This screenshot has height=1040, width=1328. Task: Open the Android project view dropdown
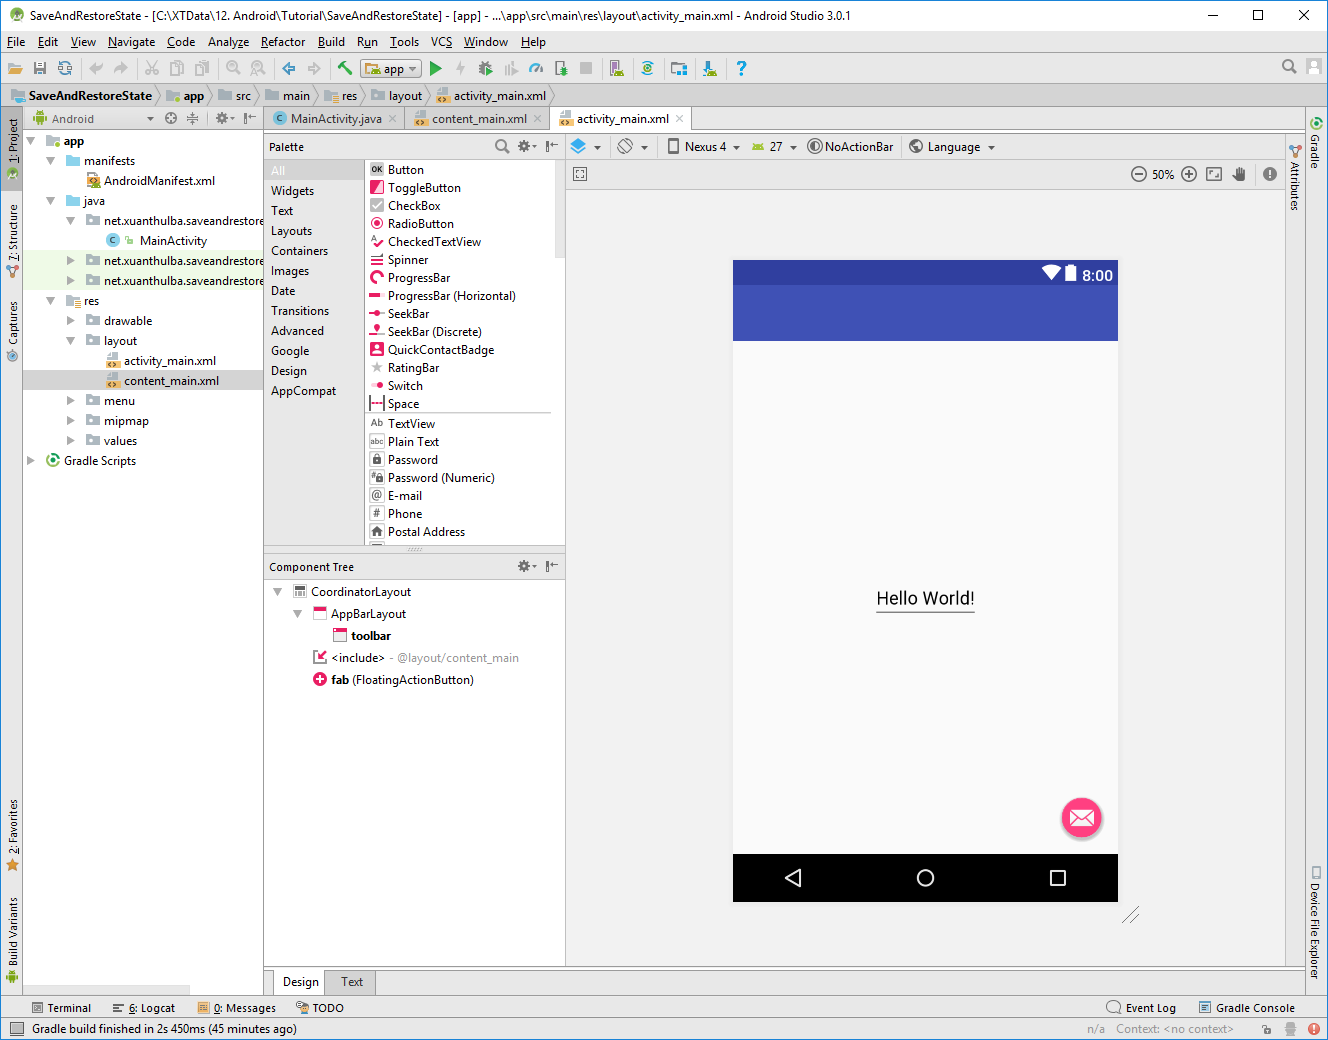(x=94, y=118)
